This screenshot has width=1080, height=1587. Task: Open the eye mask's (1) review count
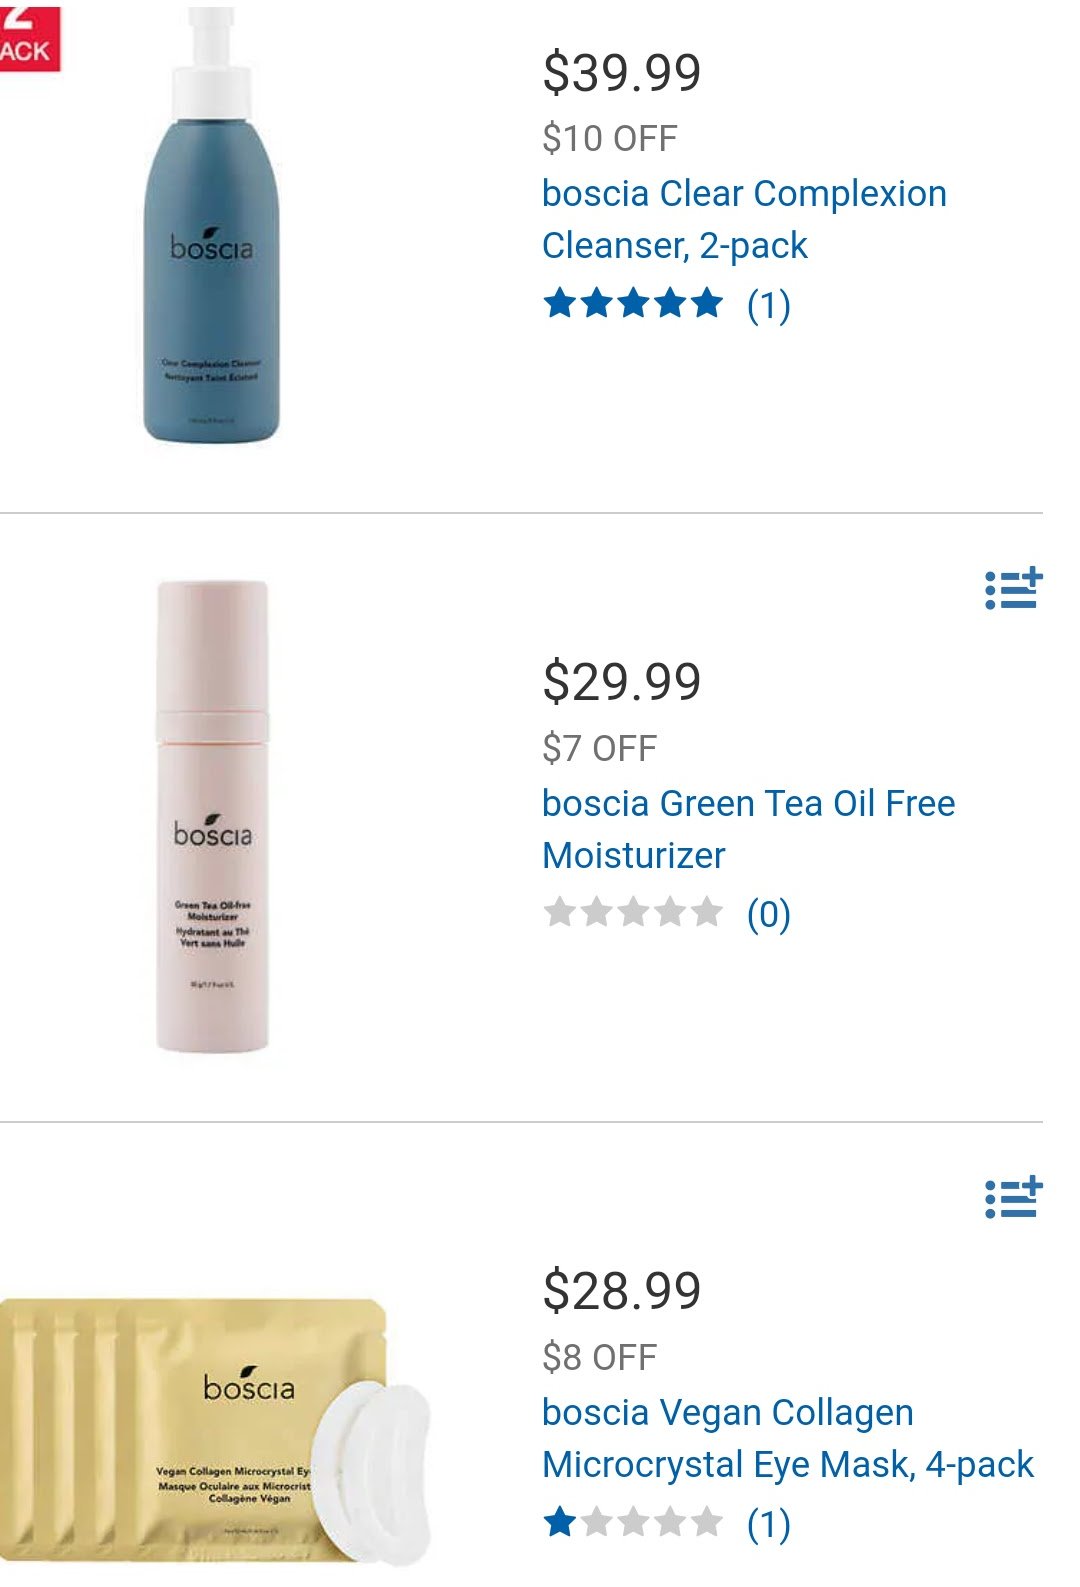[769, 1524]
